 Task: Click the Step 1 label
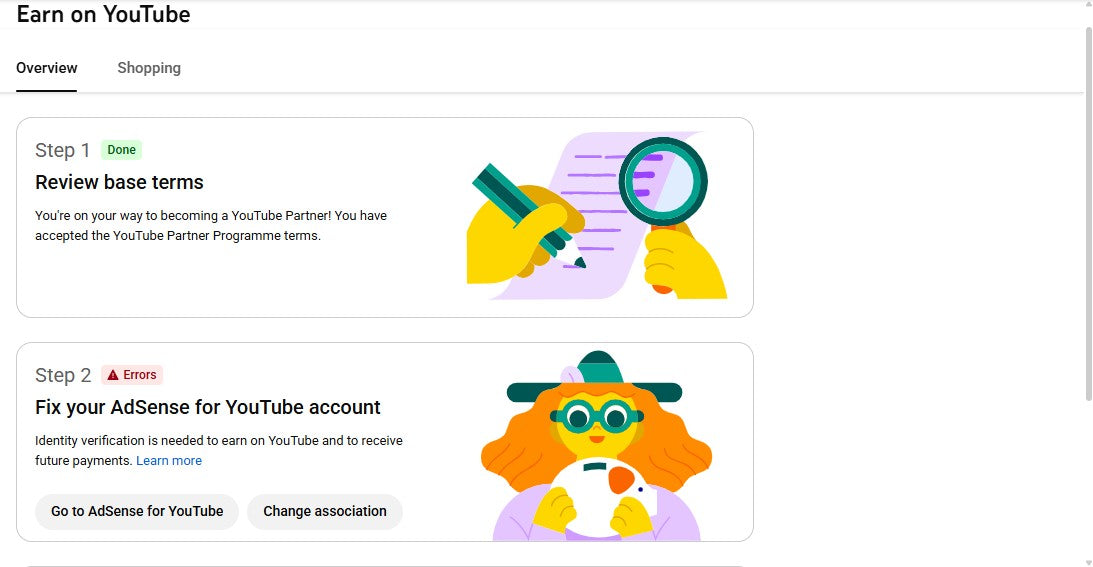point(62,150)
